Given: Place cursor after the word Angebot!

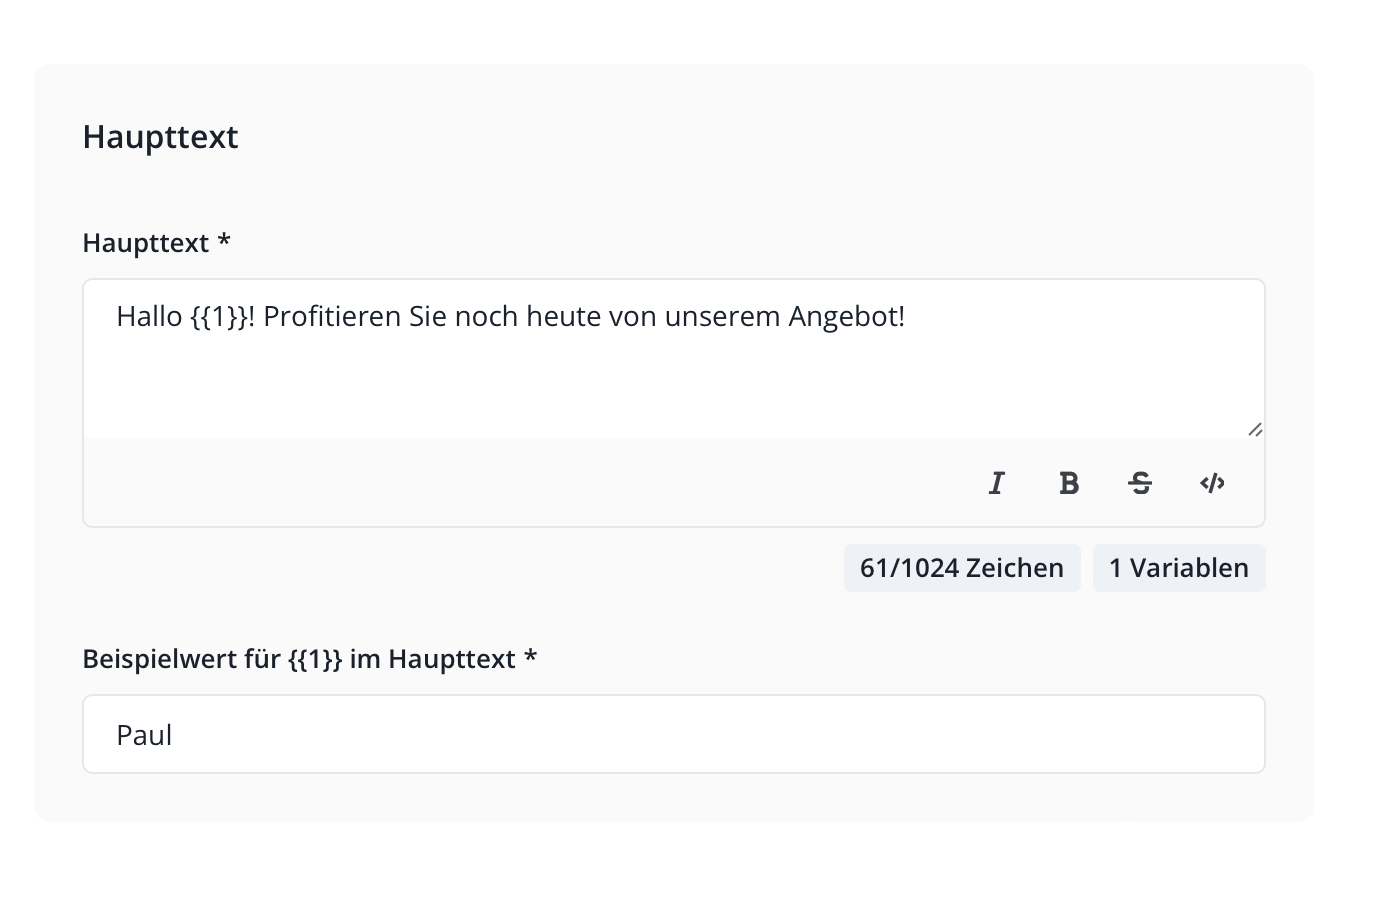Looking at the screenshot, I should (x=907, y=317).
